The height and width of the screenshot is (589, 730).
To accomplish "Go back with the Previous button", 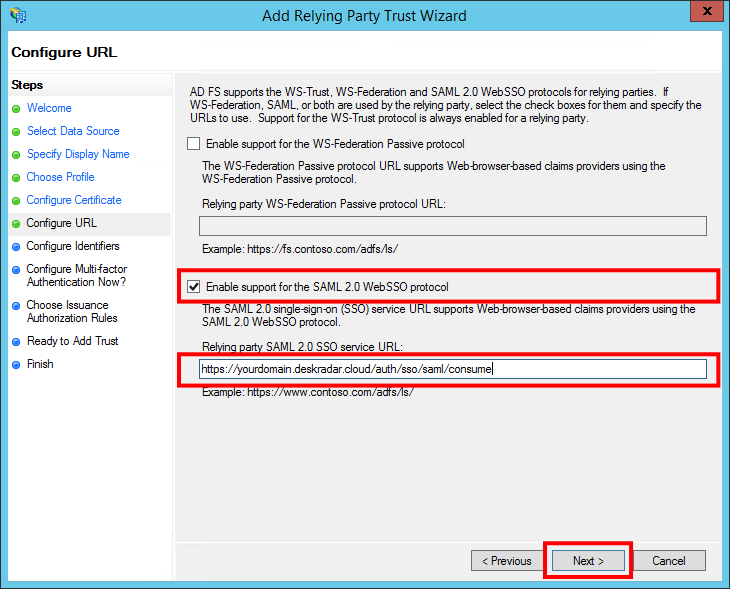I will (507, 561).
